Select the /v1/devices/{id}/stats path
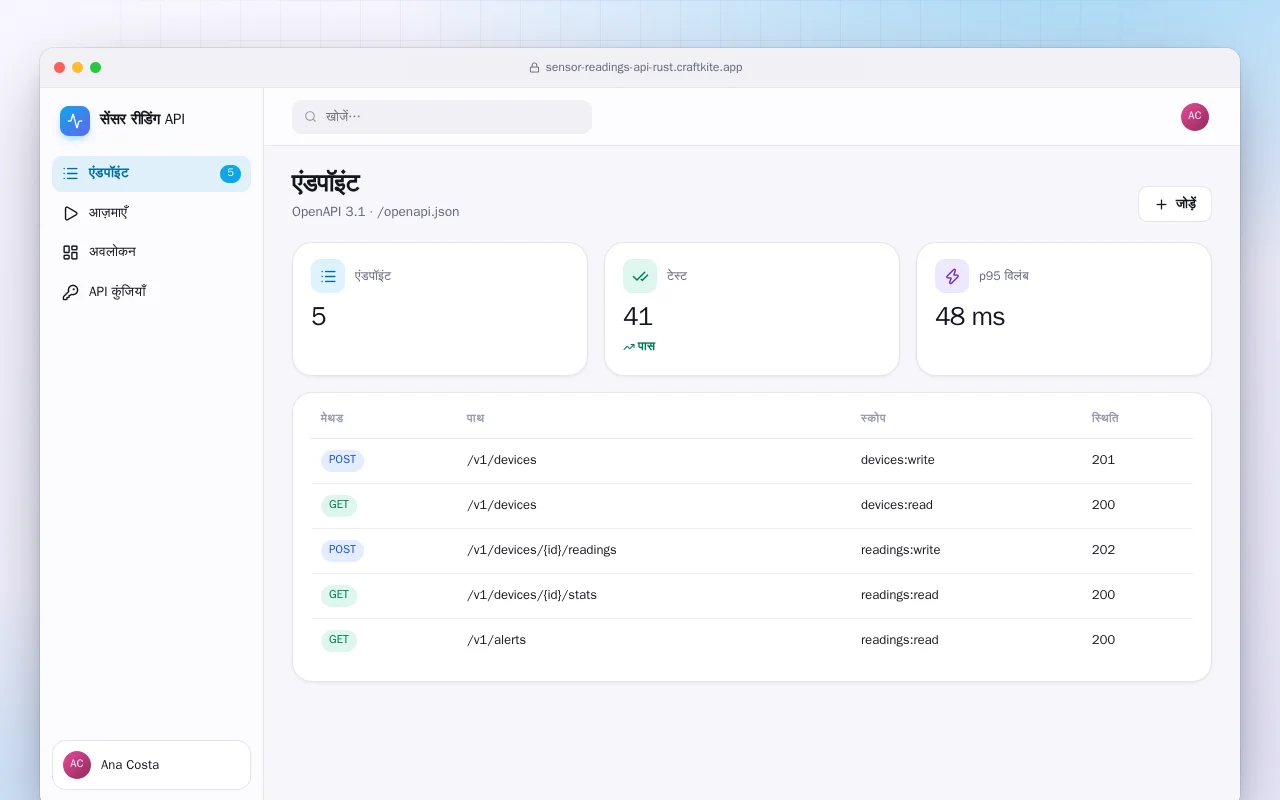Viewport: 1280px width, 800px height. (532, 595)
